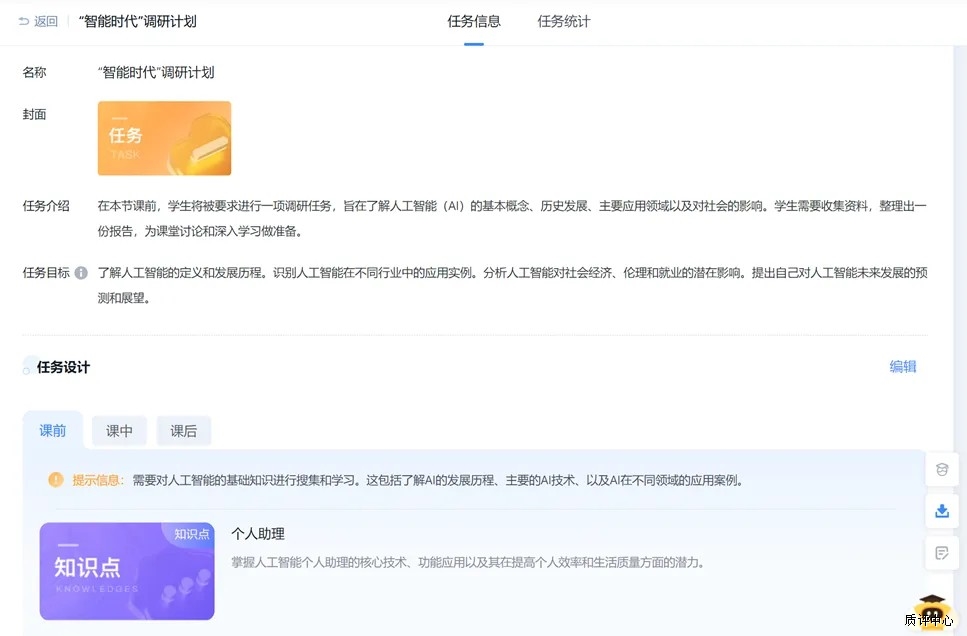Click the download icon in right sidebar
Screen dimensions: 967x636
(x=942, y=511)
